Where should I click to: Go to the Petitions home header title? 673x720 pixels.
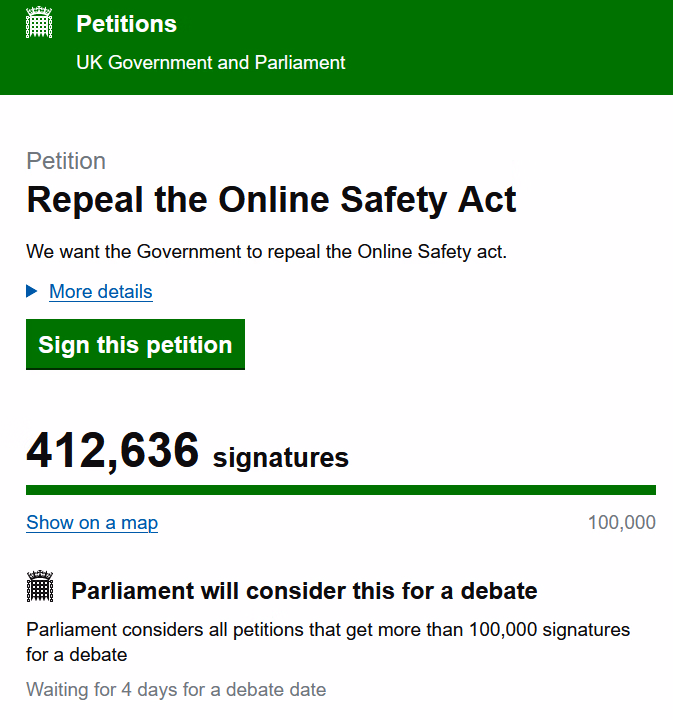pyautogui.click(x=126, y=24)
